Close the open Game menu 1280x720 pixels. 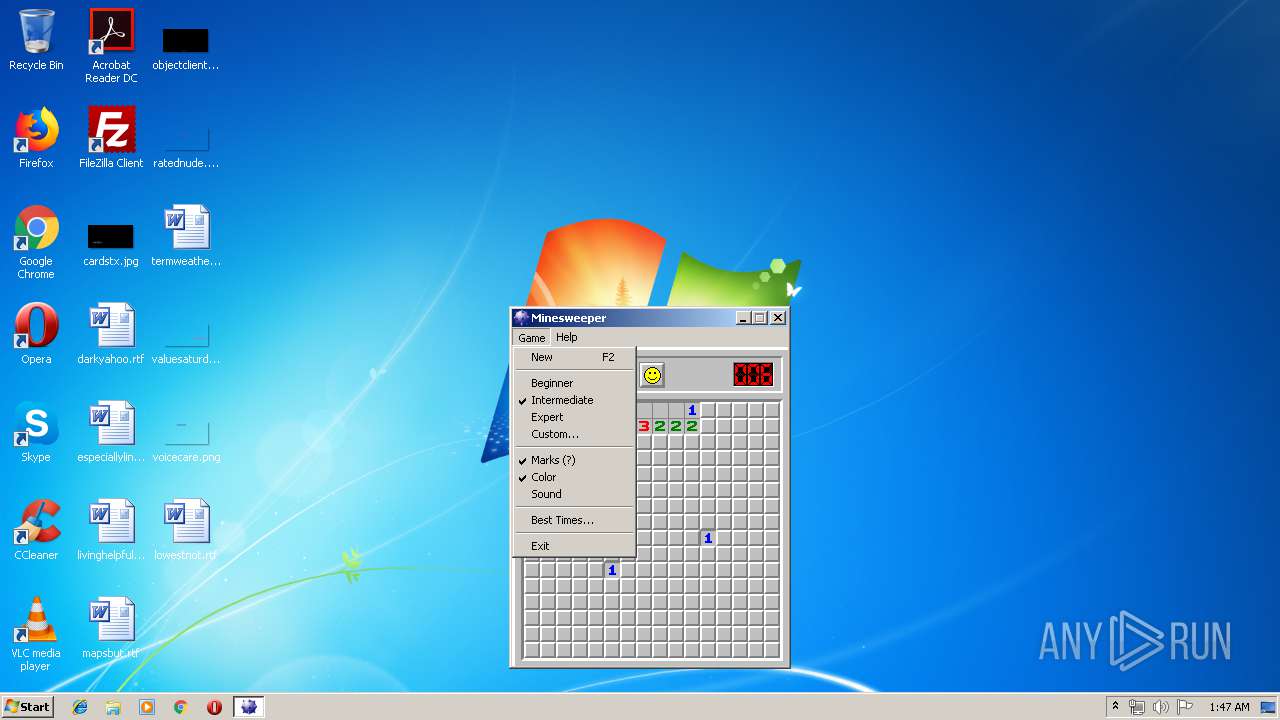pos(531,338)
